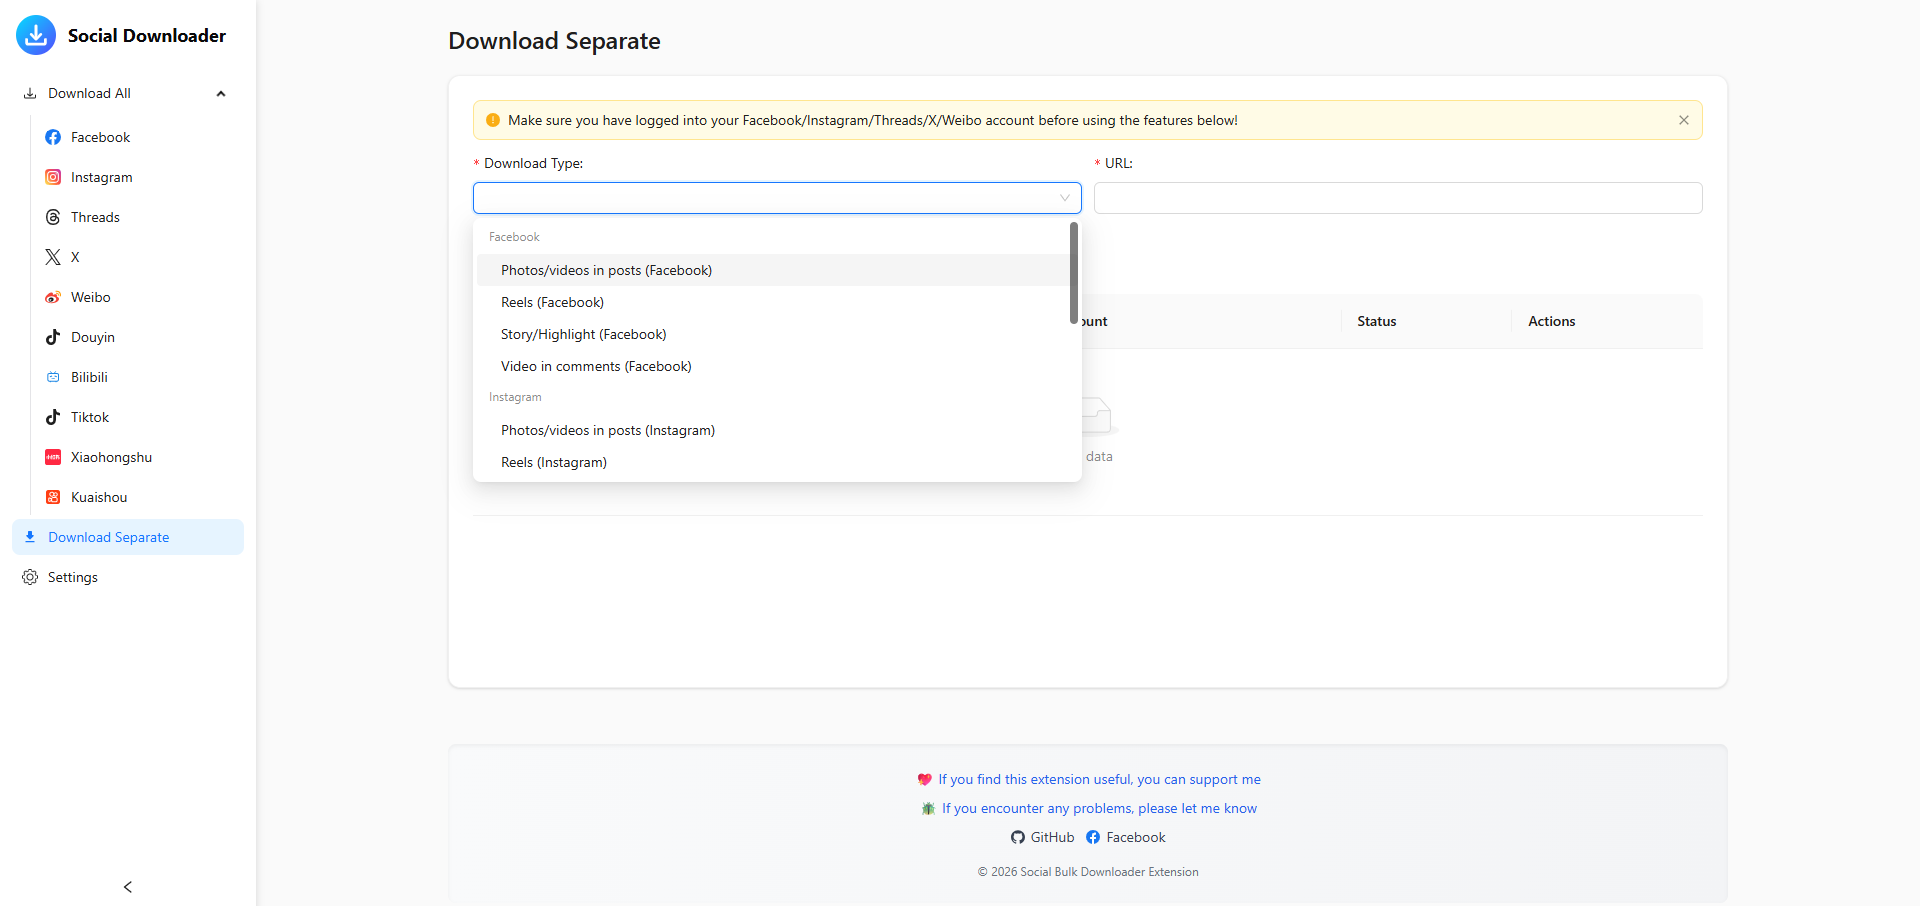Click the X platform icon

coord(53,257)
